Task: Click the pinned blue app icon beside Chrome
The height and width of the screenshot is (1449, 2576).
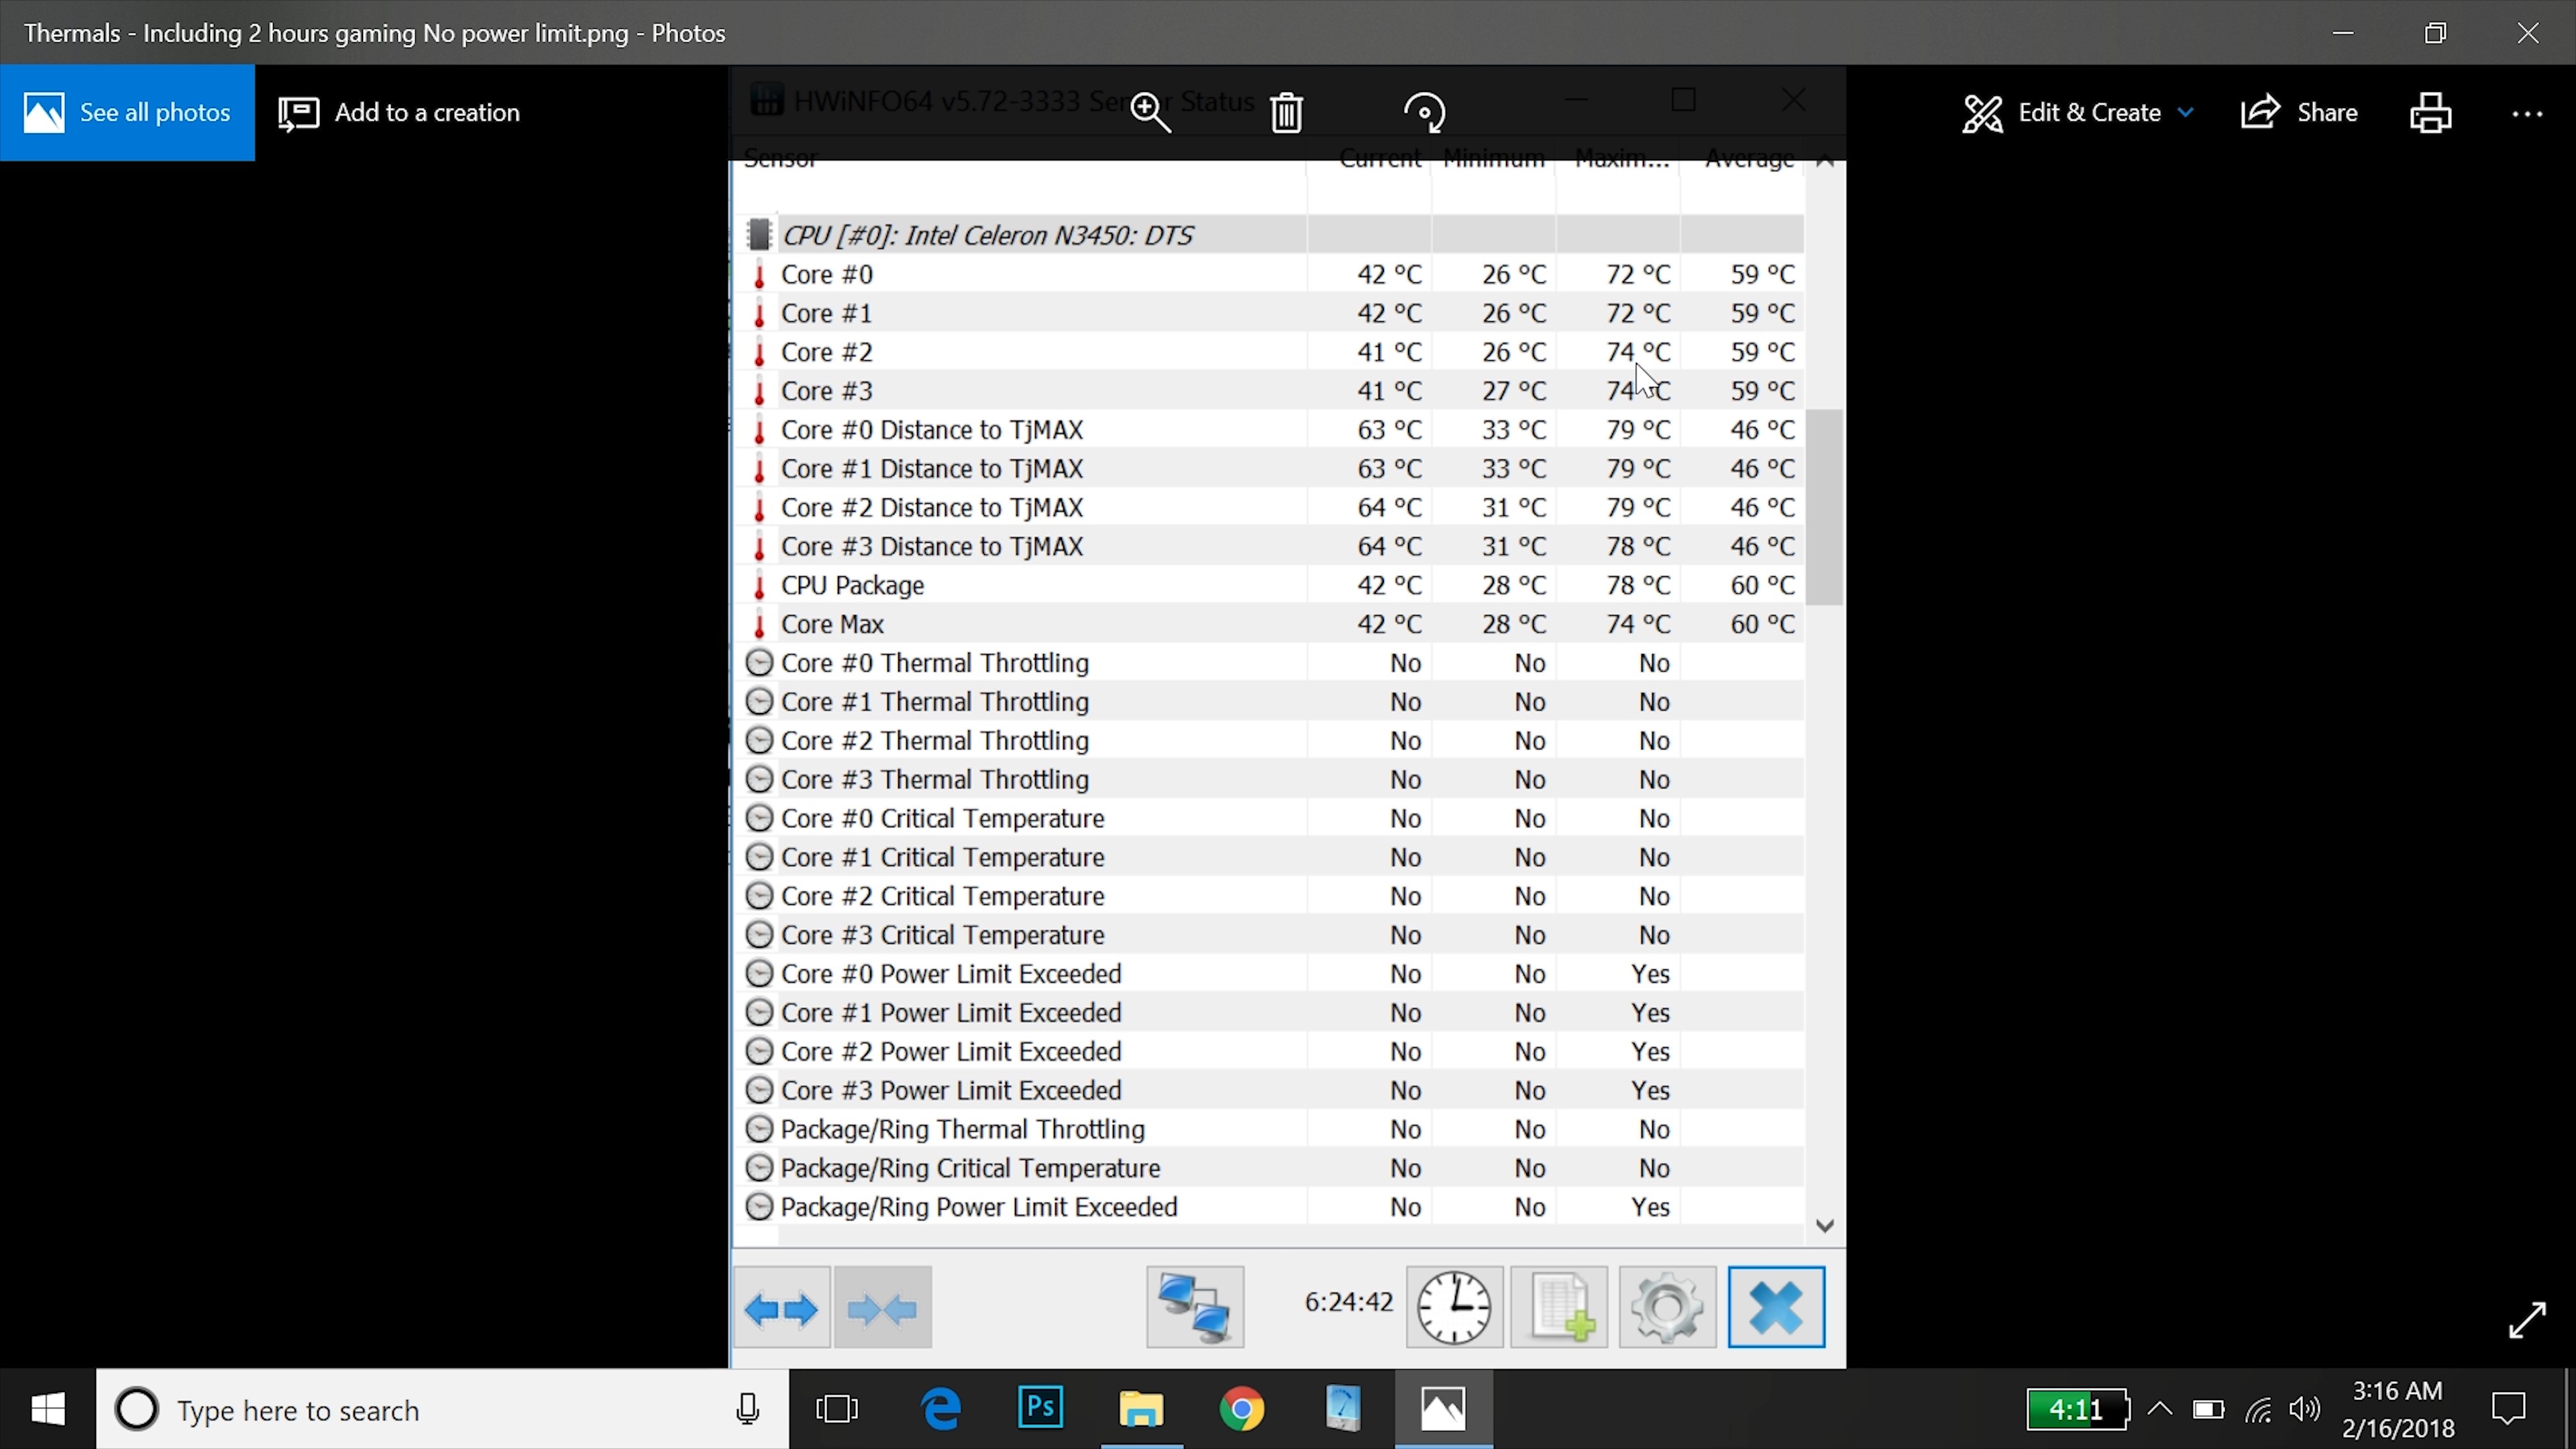Action: (x=1342, y=1408)
